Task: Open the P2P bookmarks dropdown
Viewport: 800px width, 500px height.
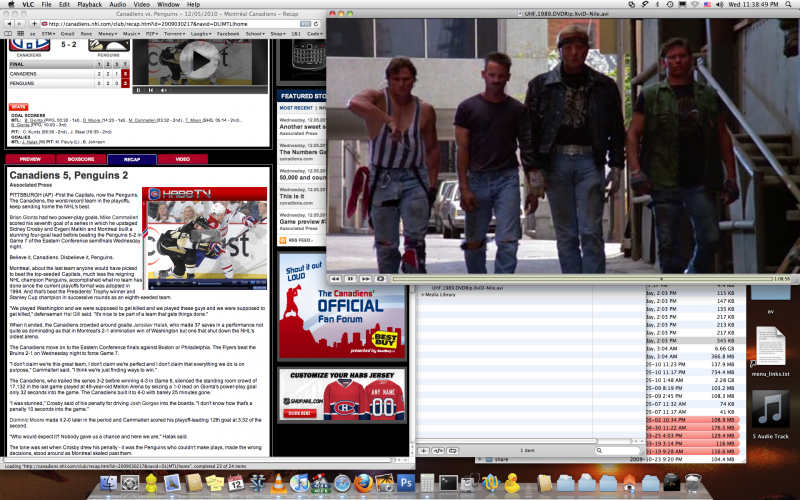Action: pyautogui.click(x=152, y=34)
